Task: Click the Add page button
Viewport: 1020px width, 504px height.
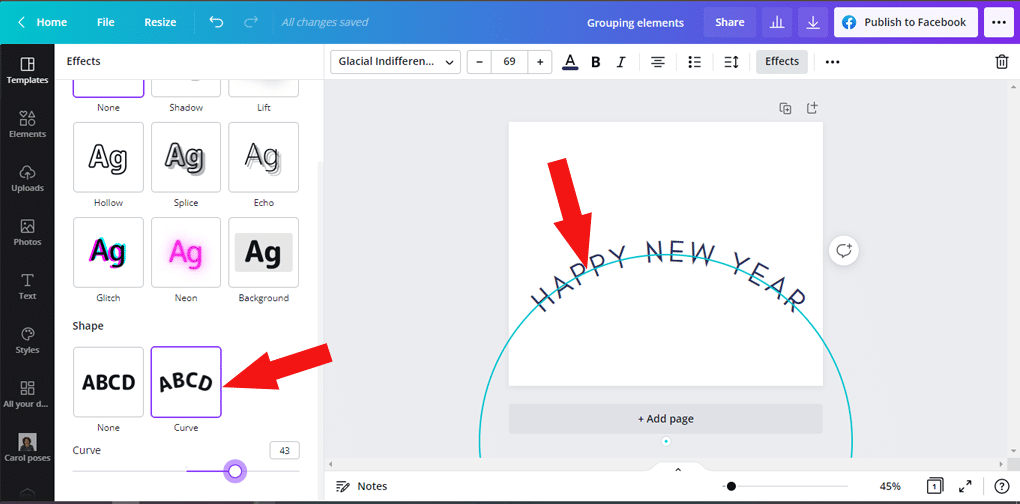Action: pos(665,419)
